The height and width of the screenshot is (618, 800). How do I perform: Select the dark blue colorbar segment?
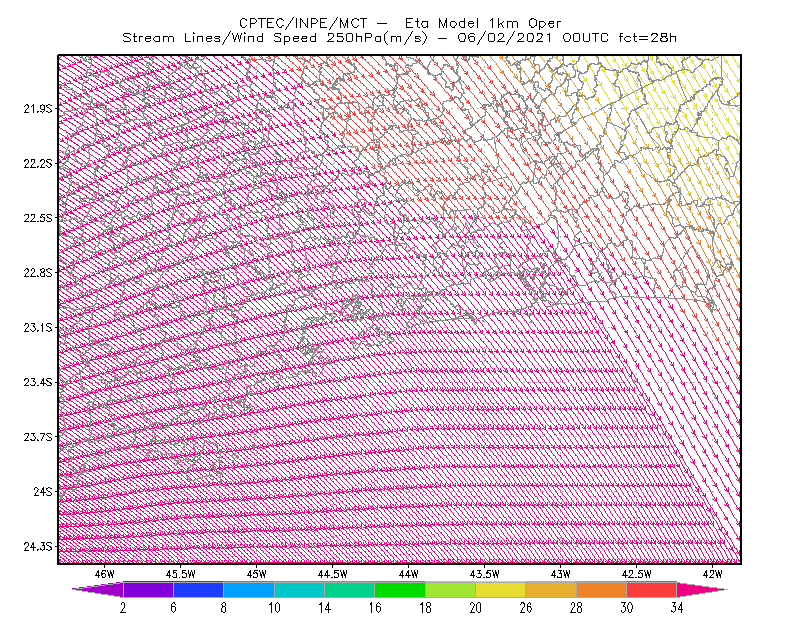click(198, 589)
